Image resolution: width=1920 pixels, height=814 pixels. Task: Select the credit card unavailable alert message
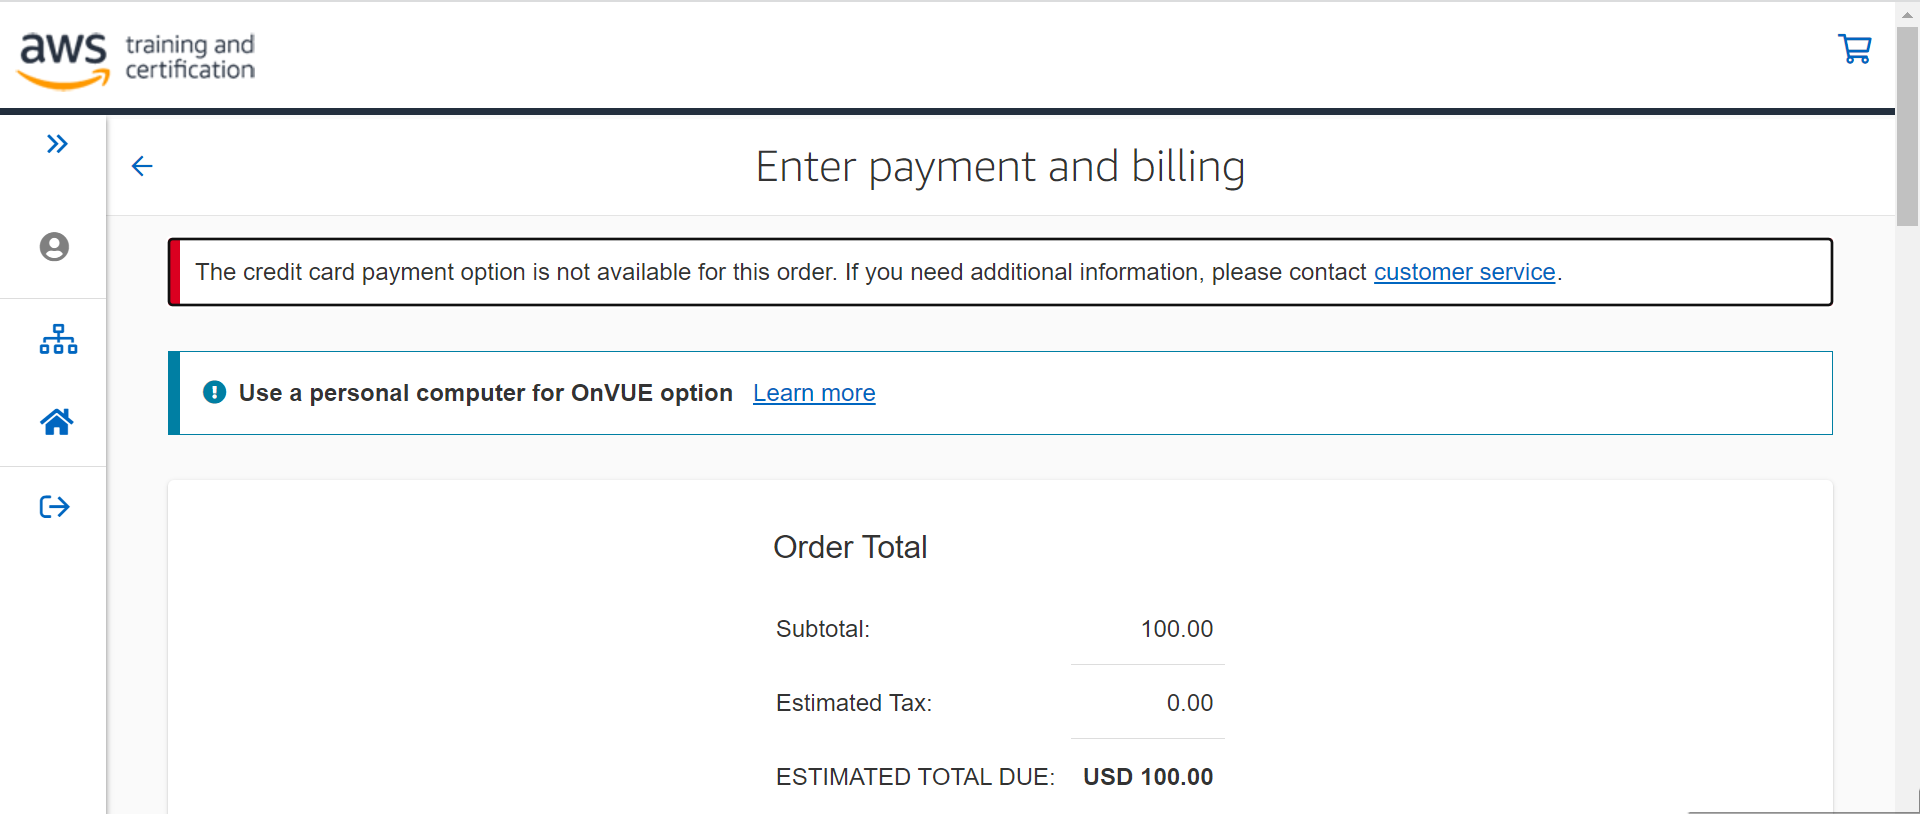point(1000,272)
